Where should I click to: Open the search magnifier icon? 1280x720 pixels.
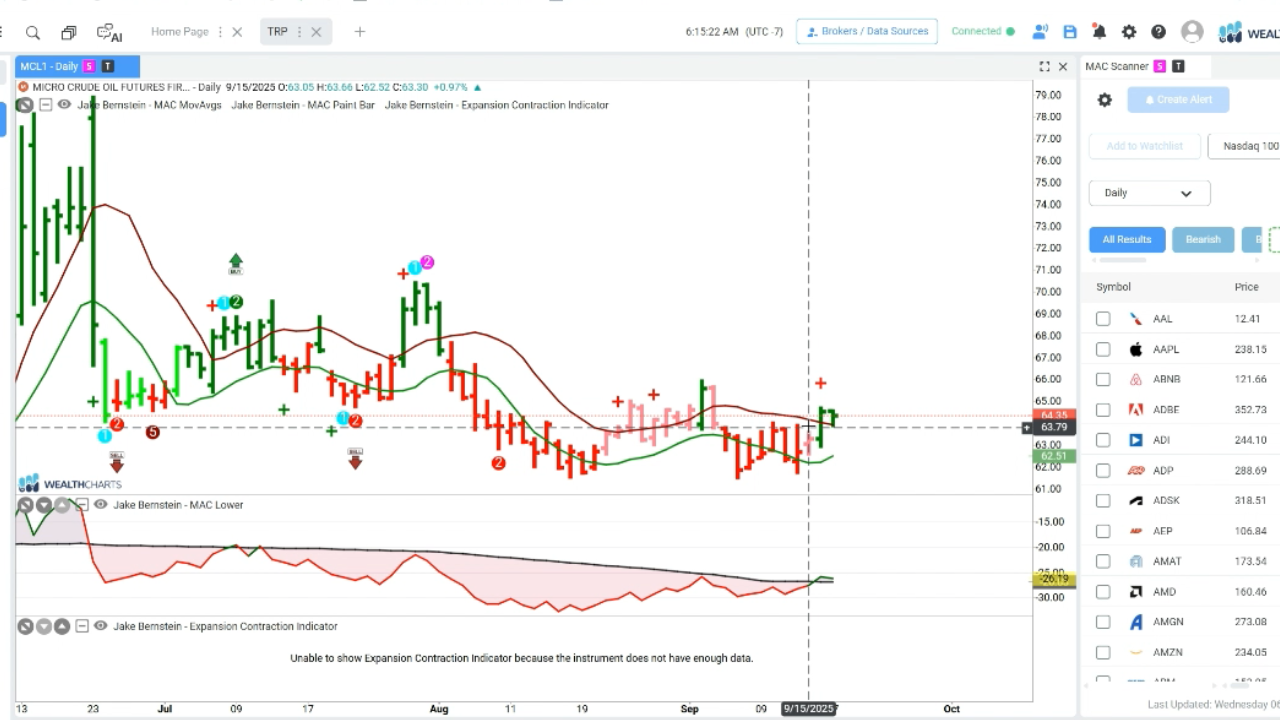point(33,32)
